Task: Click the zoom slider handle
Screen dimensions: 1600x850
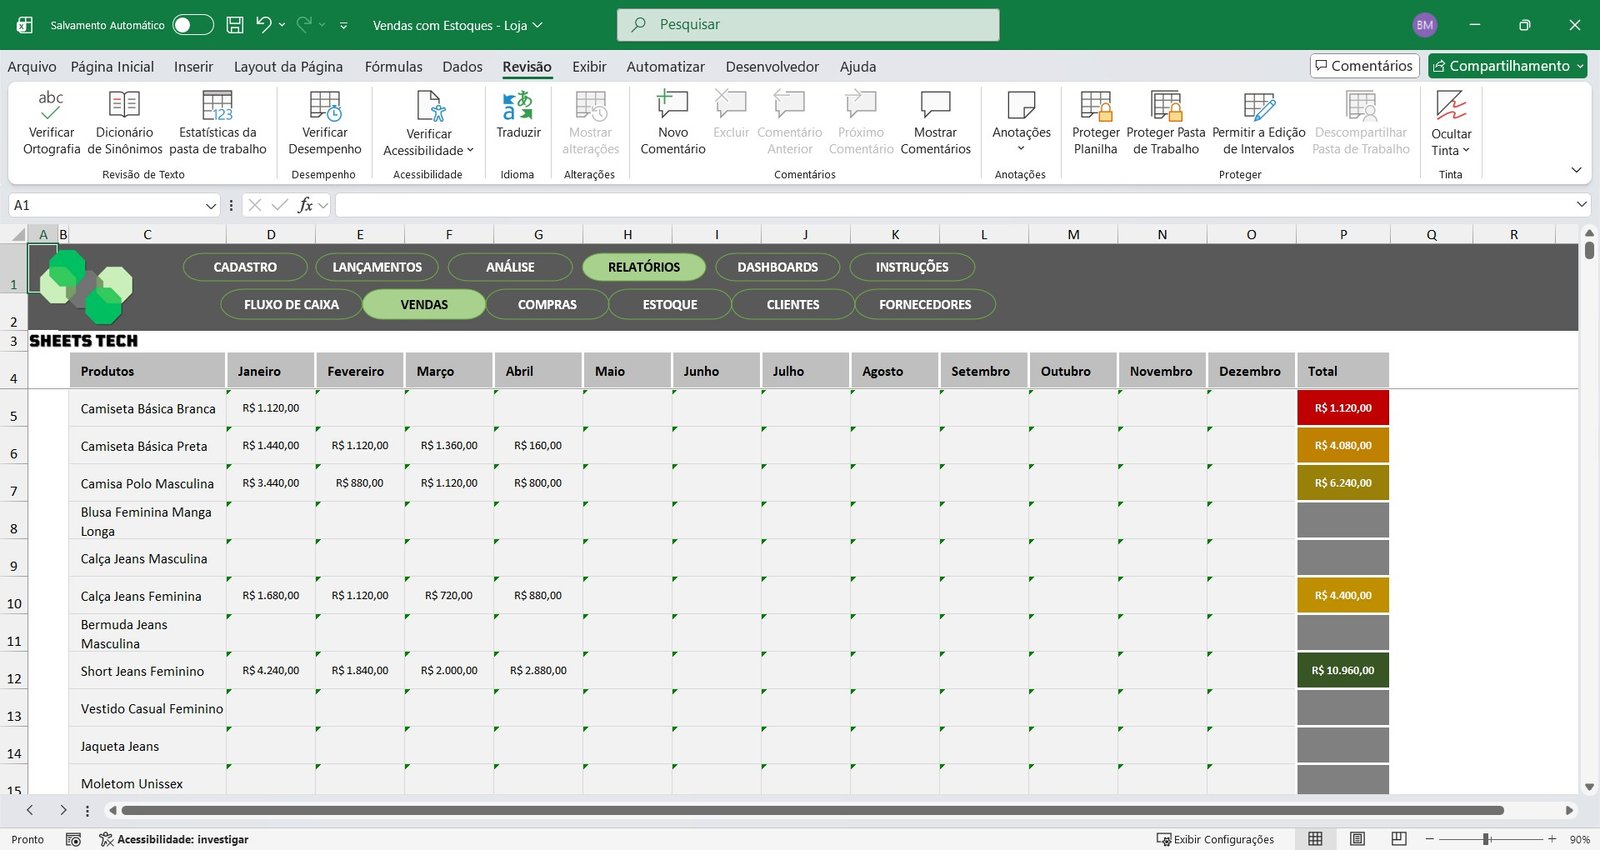Action: [1487, 839]
